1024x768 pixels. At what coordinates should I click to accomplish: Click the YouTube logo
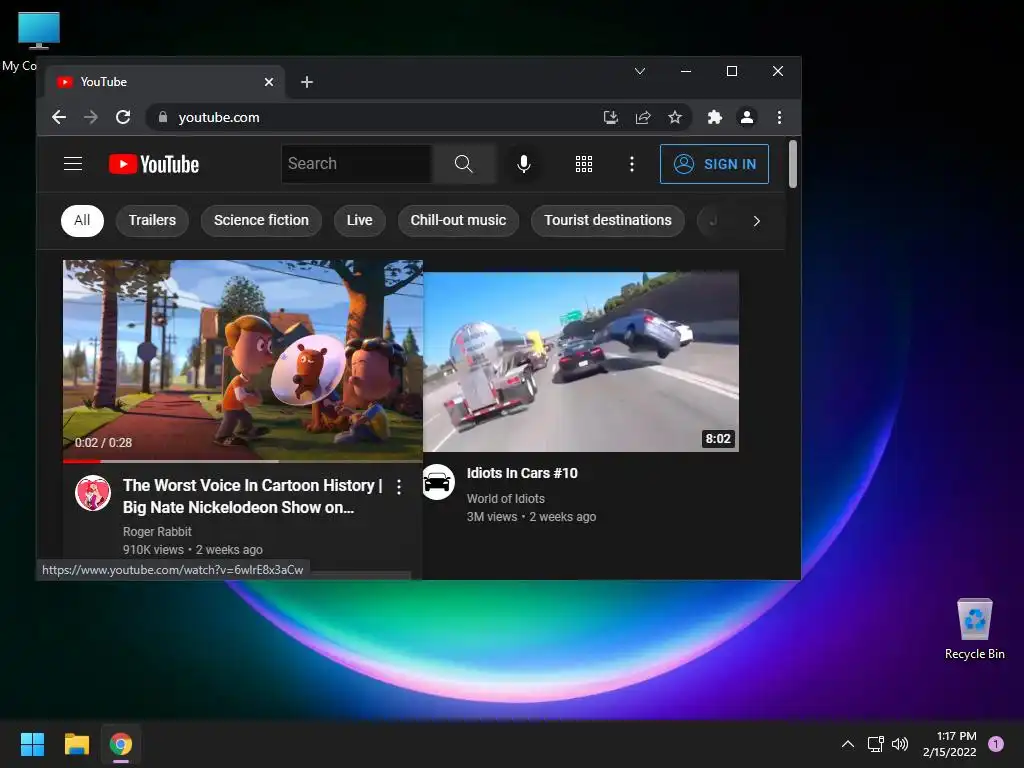point(153,164)
